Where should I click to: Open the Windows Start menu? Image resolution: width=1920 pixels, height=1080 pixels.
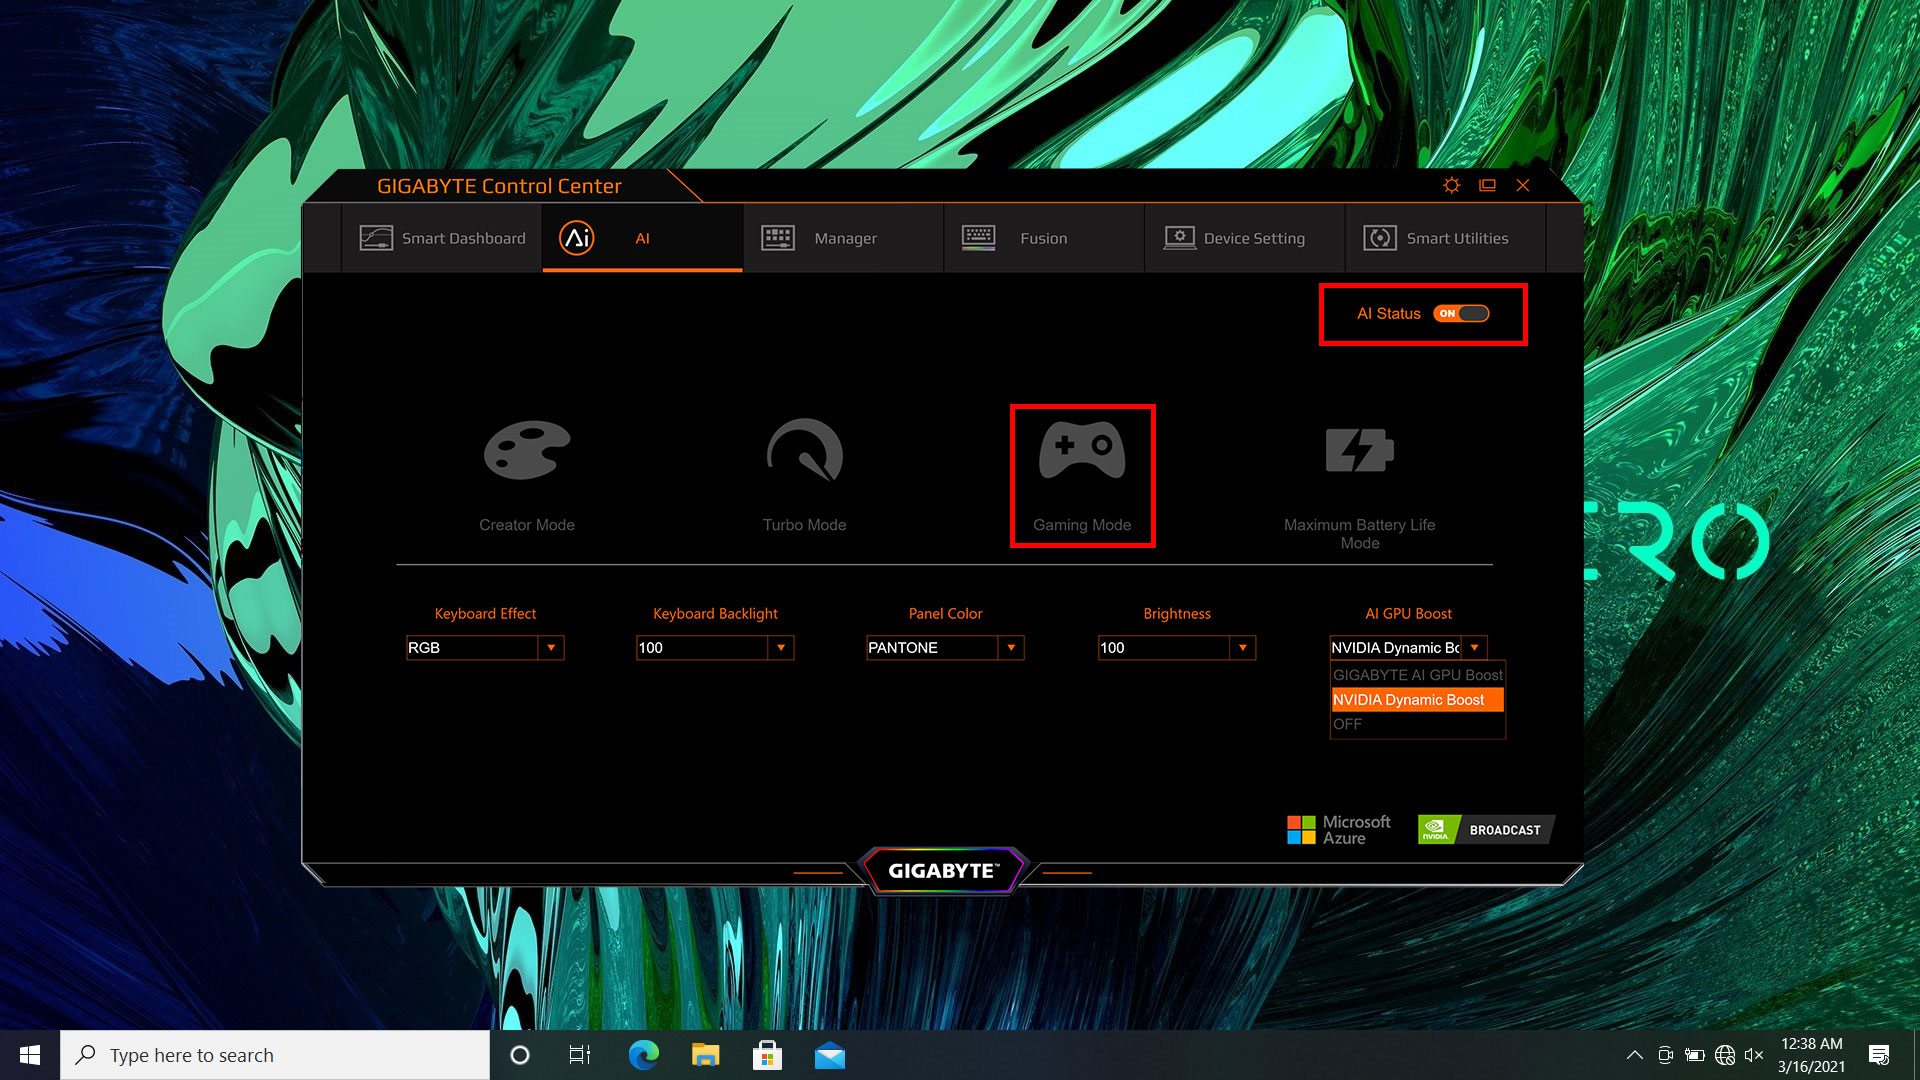[30, 1055]
